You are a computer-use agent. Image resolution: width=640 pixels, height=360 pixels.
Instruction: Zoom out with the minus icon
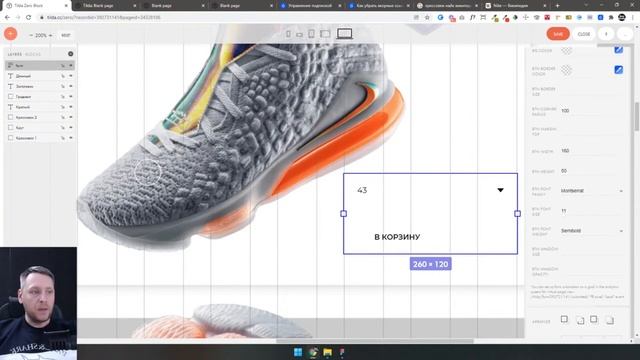coord(31,36)
